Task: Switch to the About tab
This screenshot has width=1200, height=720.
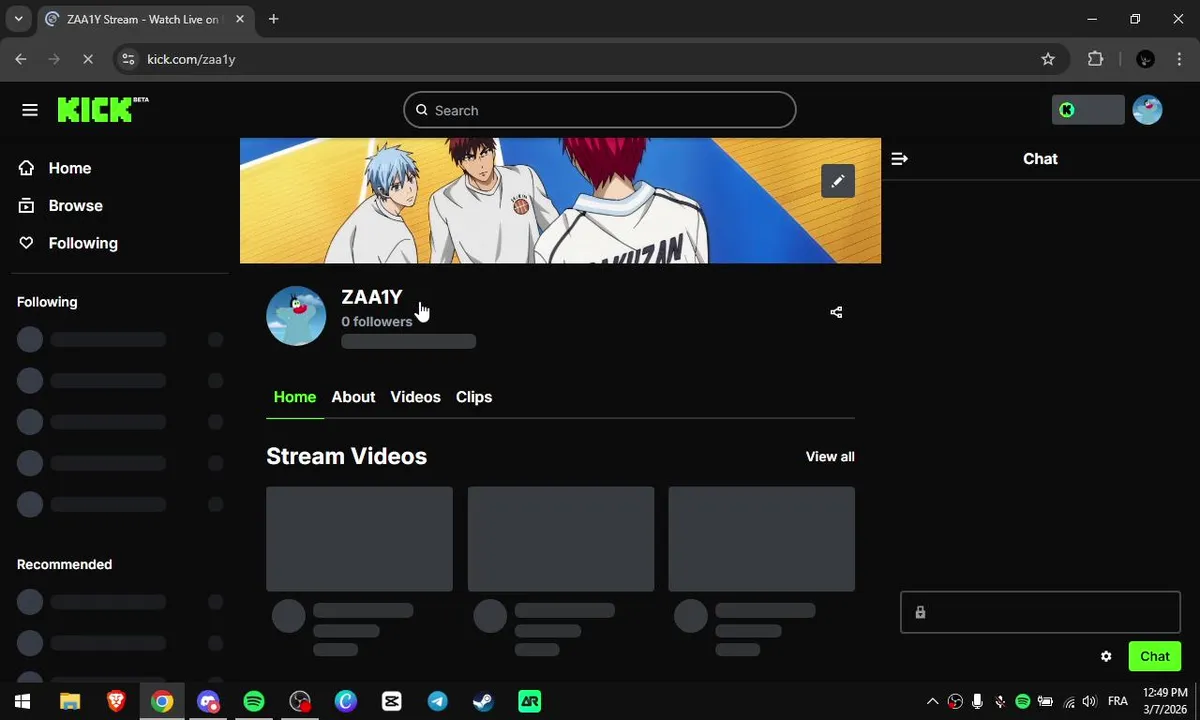Action: (353, 397)
